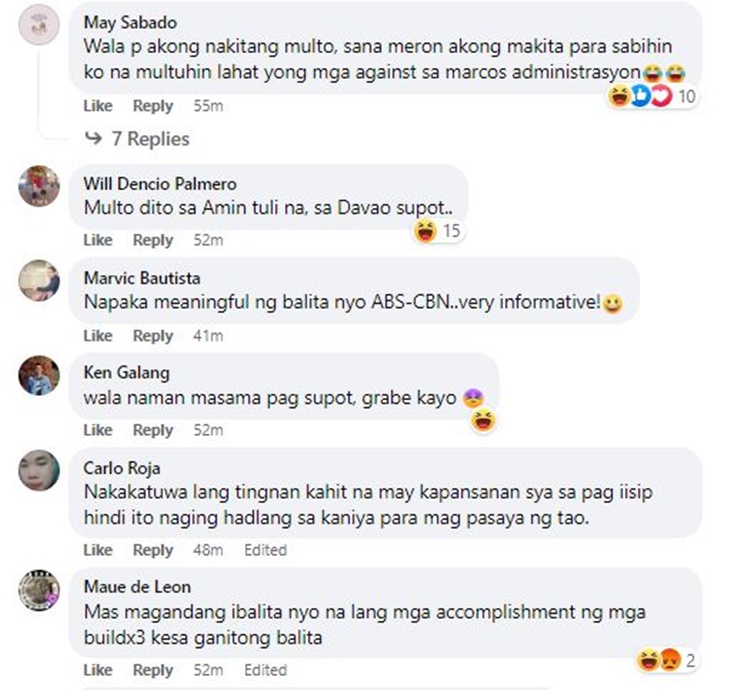
Task: Reply to Will Dencio Palmero's comment
Action: (153, 240)
